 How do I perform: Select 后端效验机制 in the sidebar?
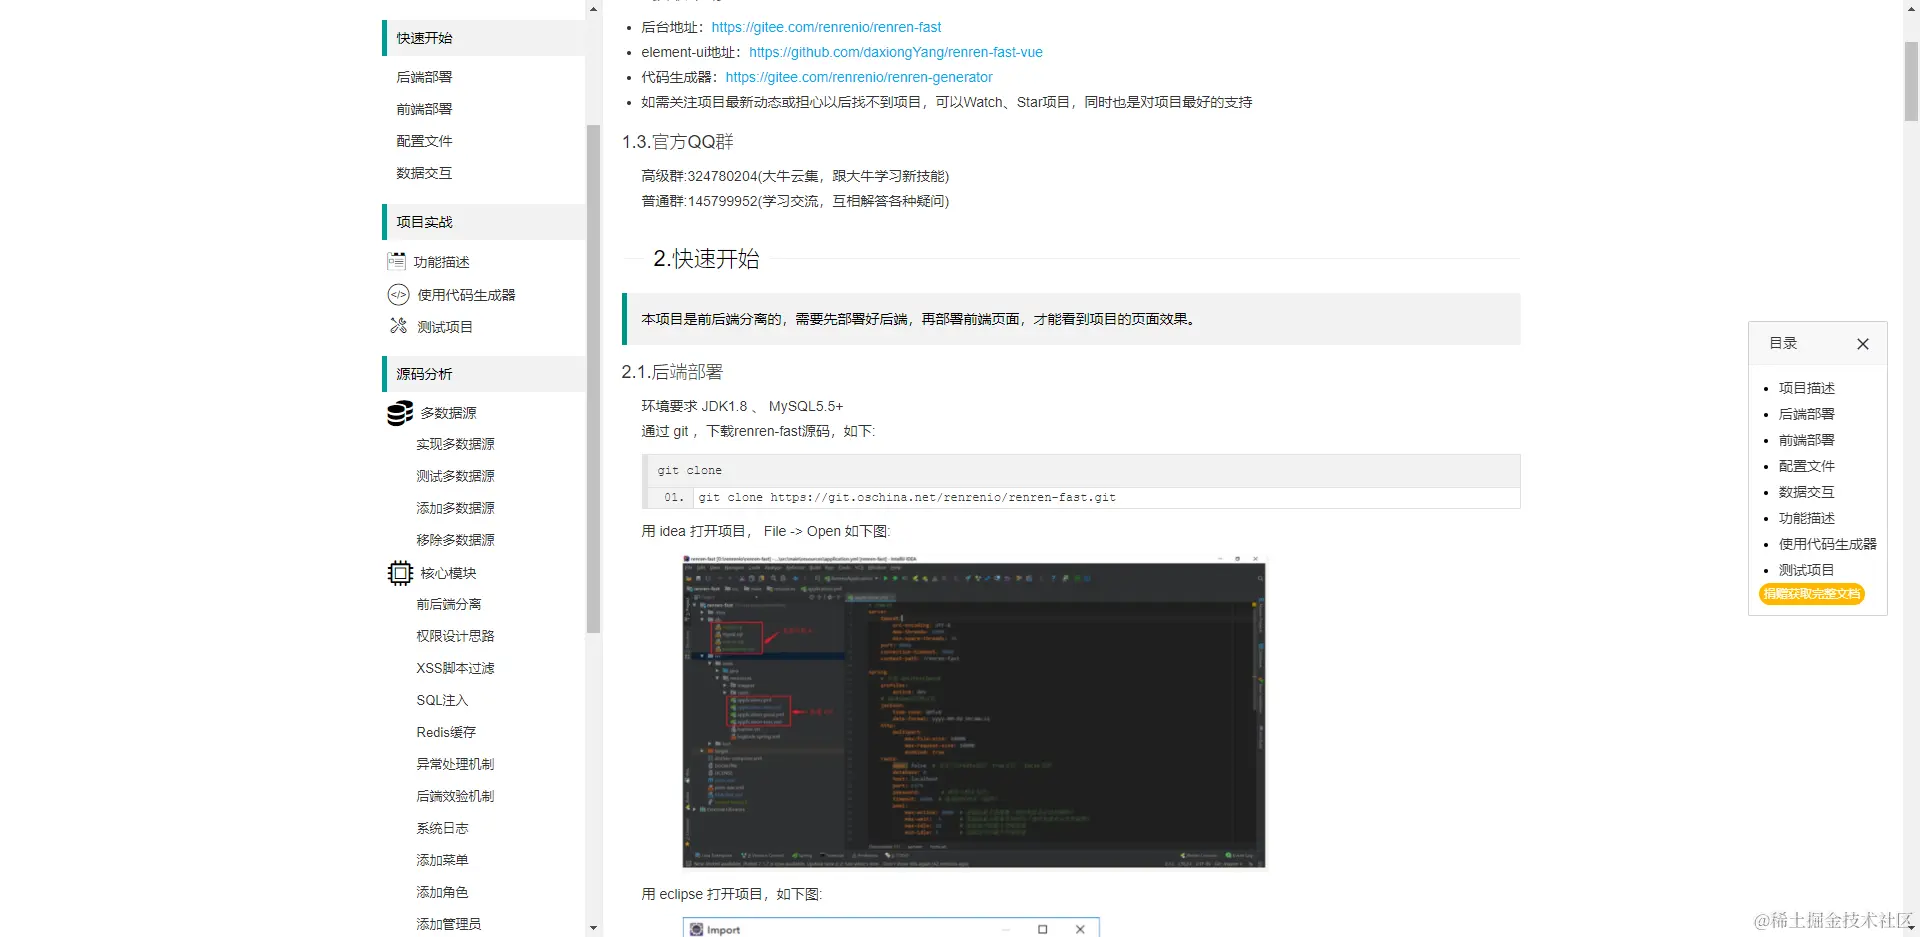coord(455,796)
